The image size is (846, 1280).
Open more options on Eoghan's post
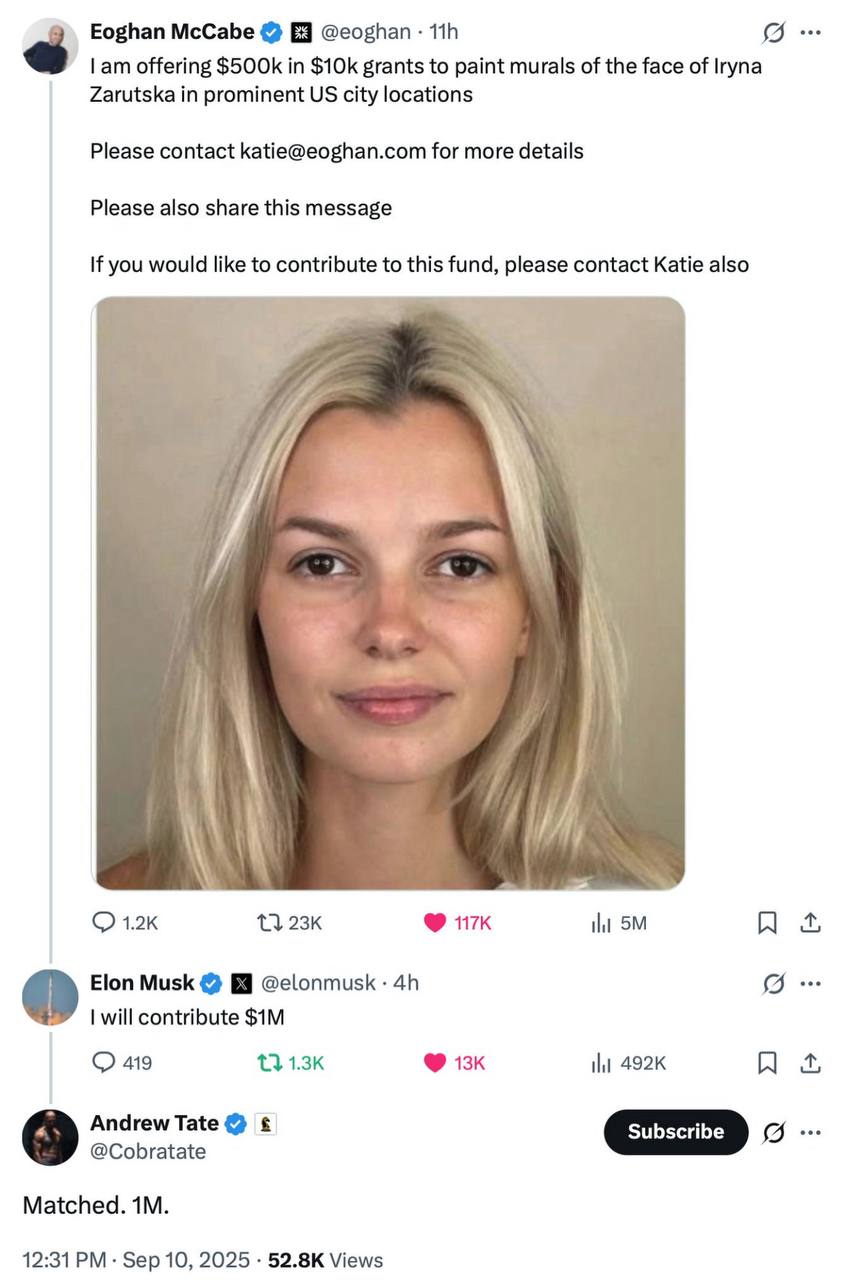click(811, 33)
